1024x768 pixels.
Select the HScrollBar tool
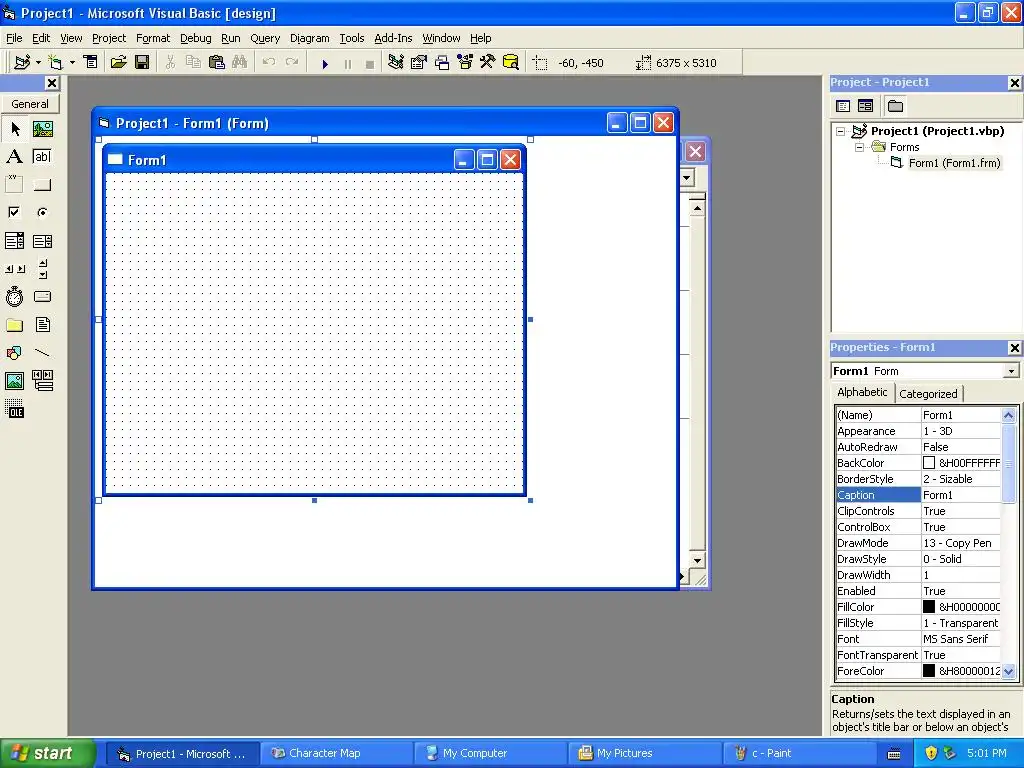(x=15, y=268)
